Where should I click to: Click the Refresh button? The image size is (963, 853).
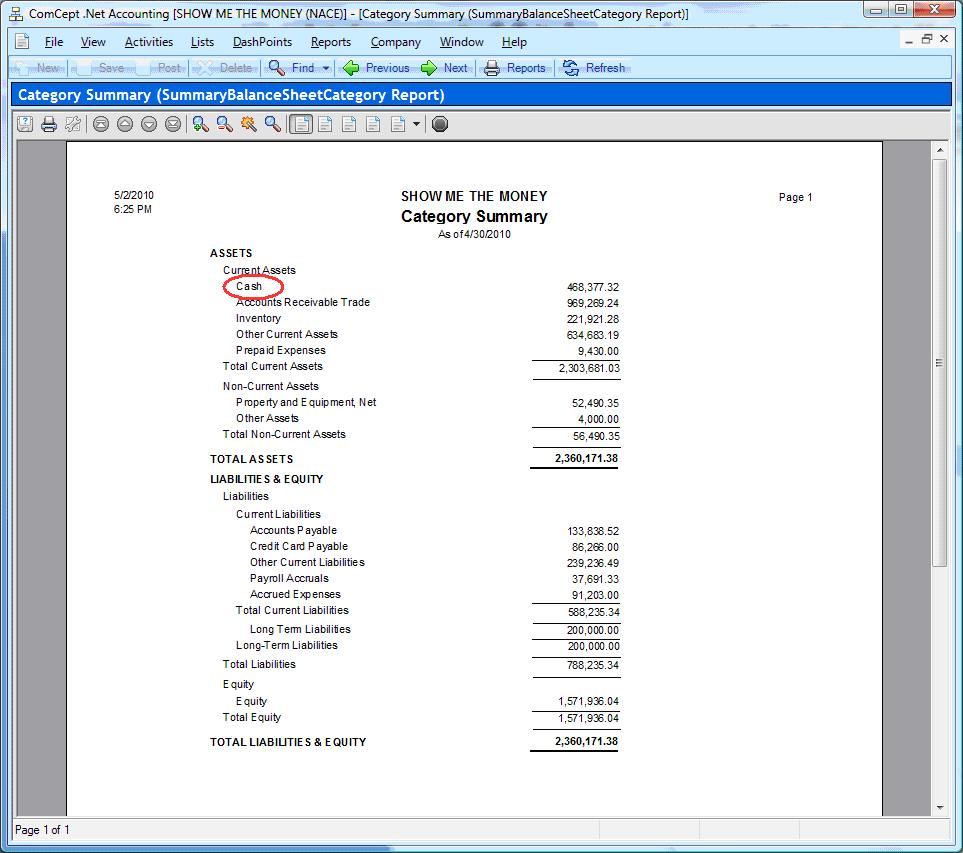[x=594, y=68]
